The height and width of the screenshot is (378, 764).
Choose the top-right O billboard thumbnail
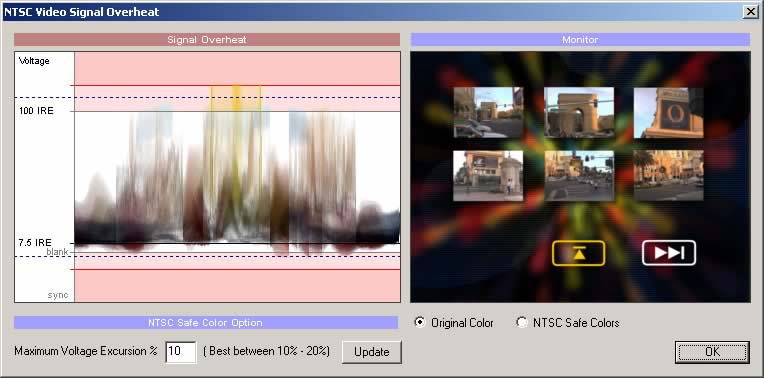coord(668,113)
